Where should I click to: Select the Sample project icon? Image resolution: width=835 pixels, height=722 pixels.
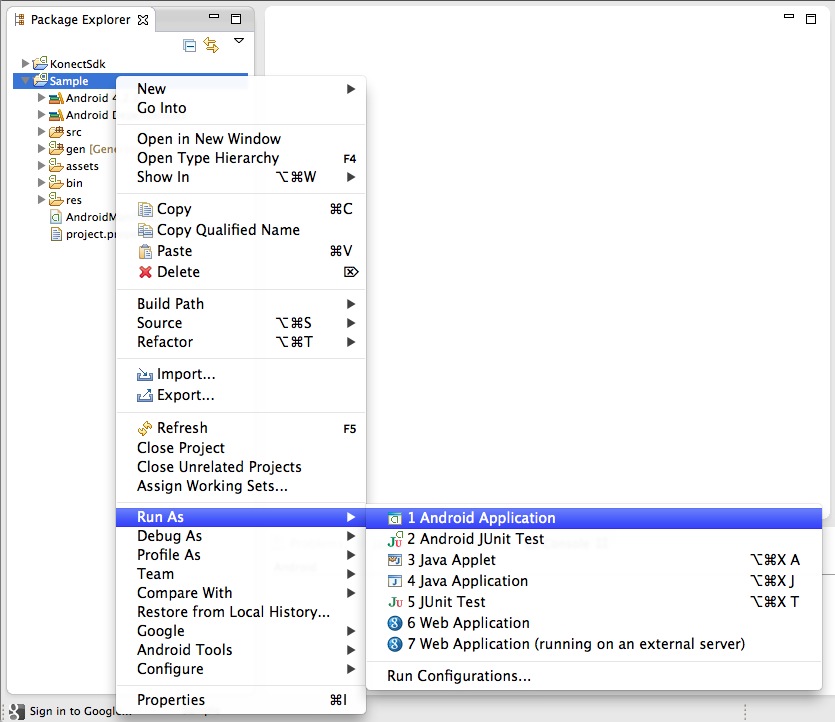40,80
